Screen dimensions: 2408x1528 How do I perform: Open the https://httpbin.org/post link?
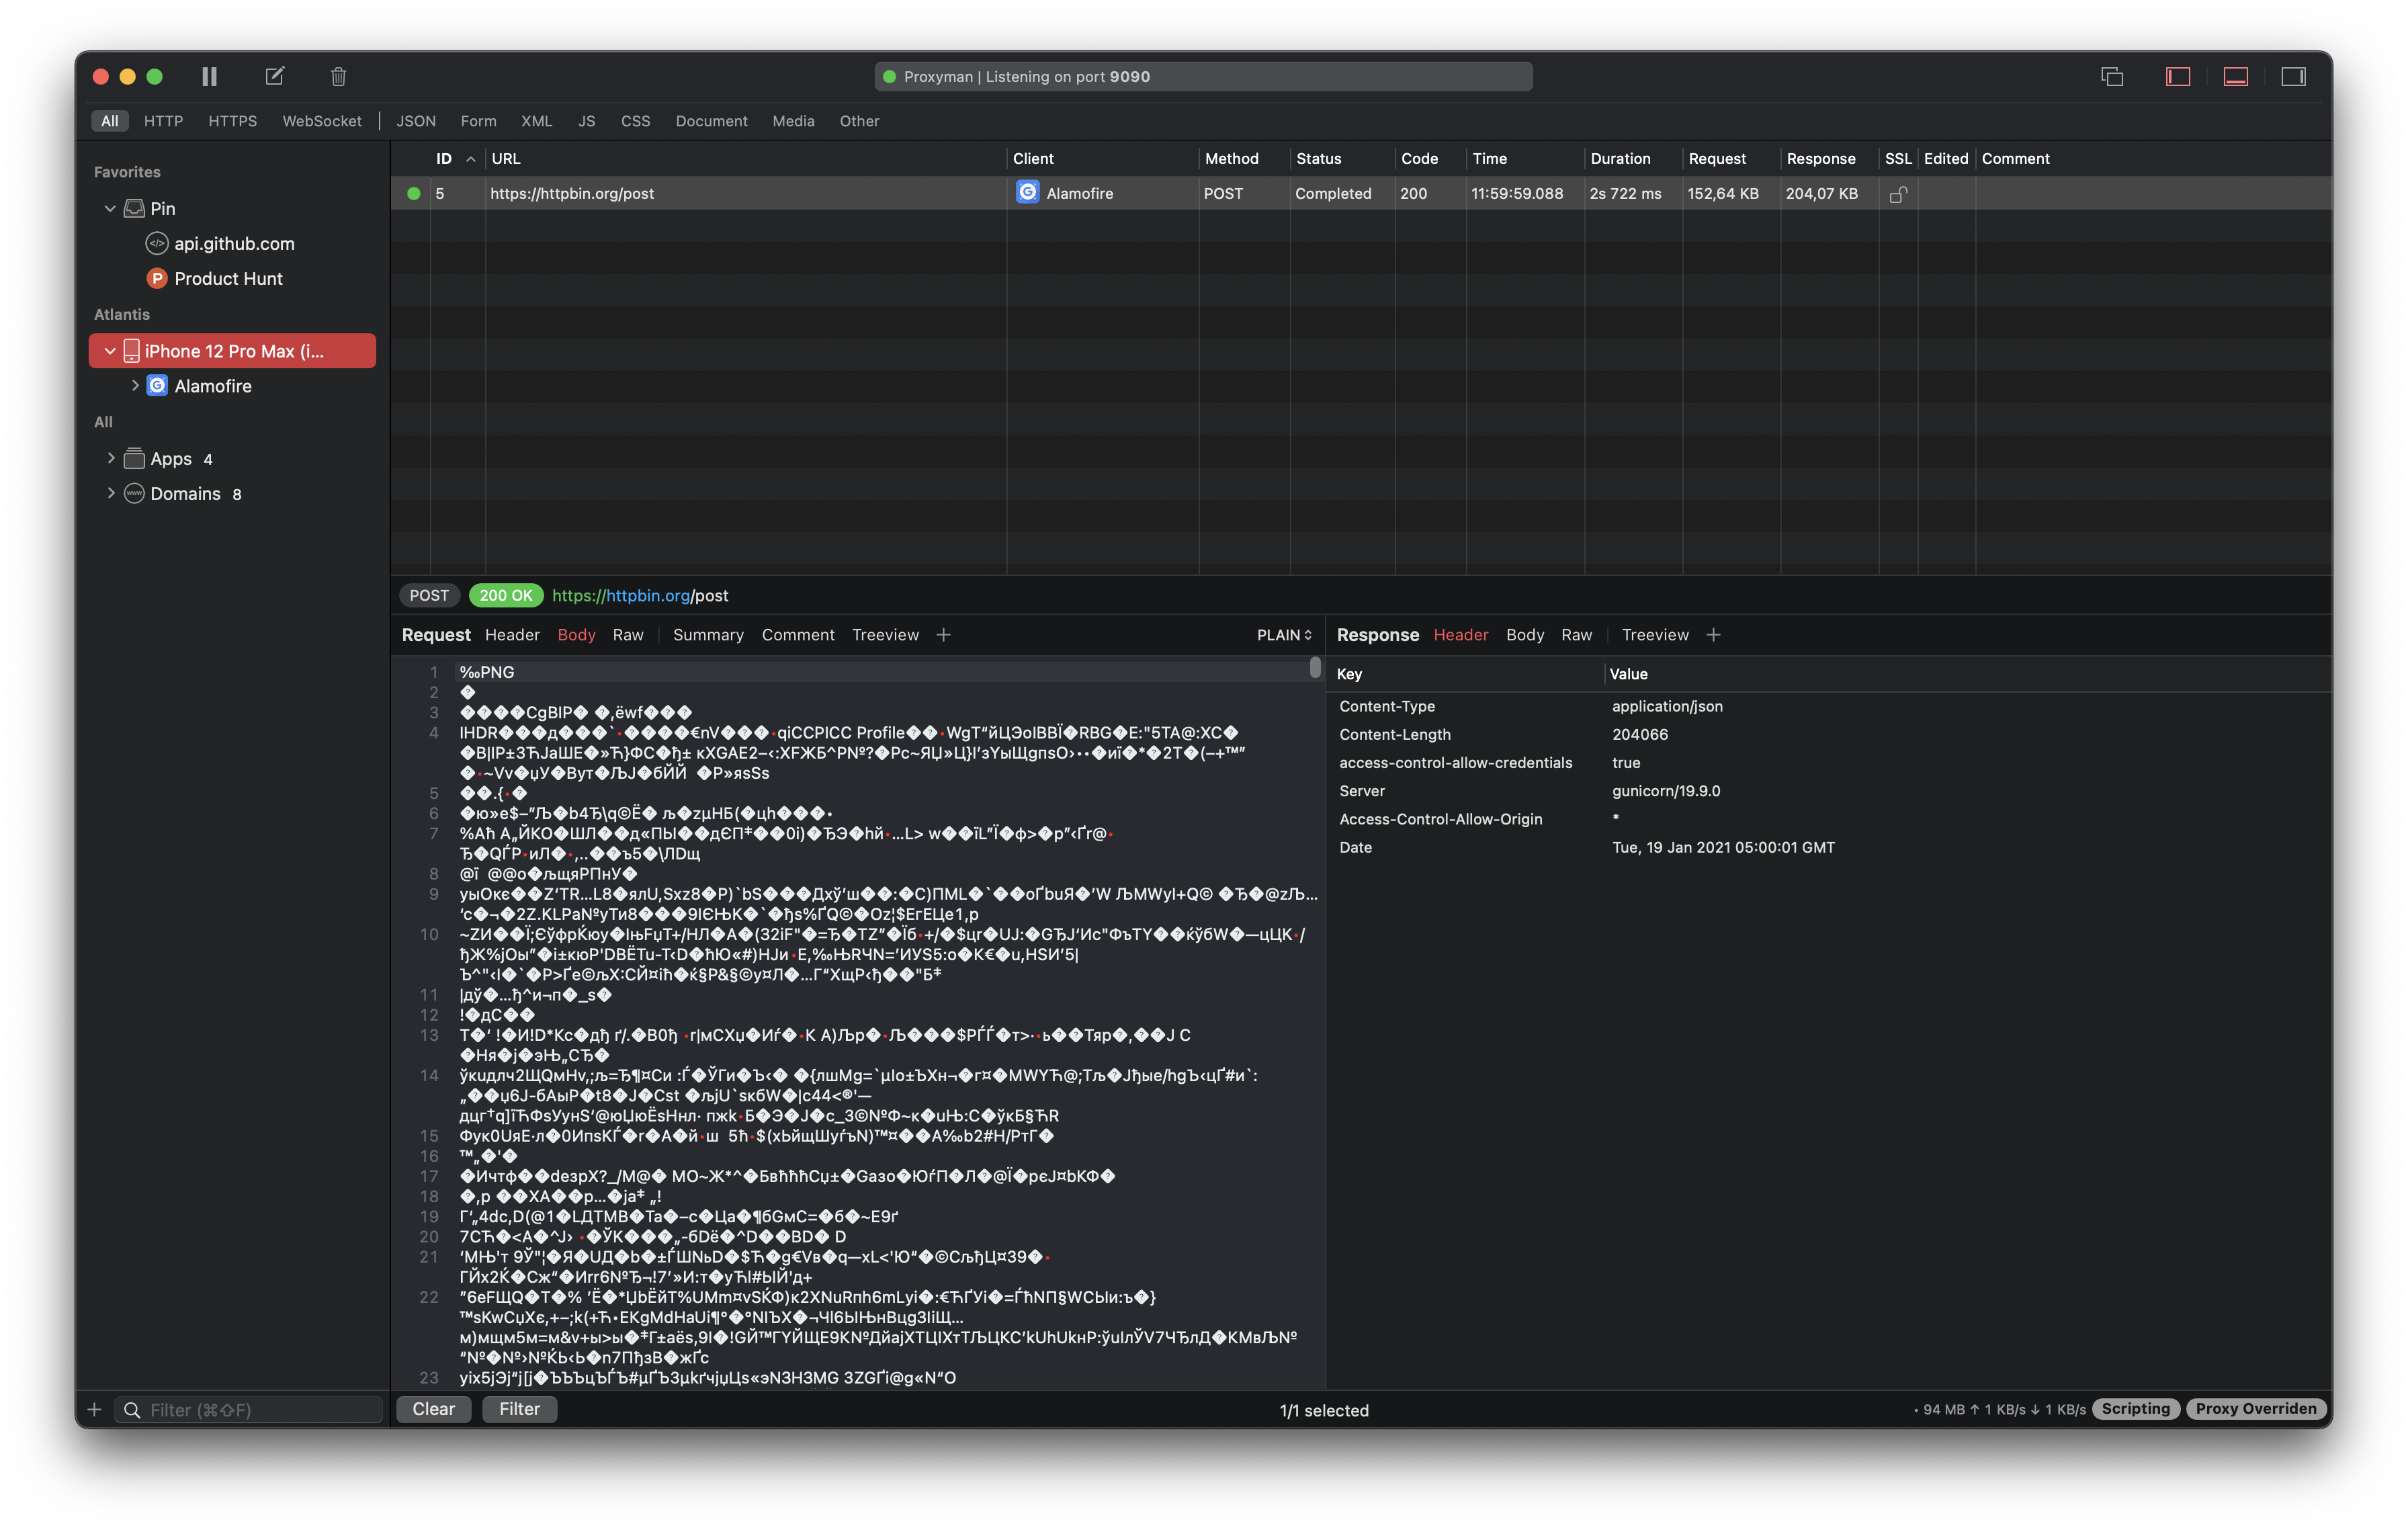pos(641,595)
